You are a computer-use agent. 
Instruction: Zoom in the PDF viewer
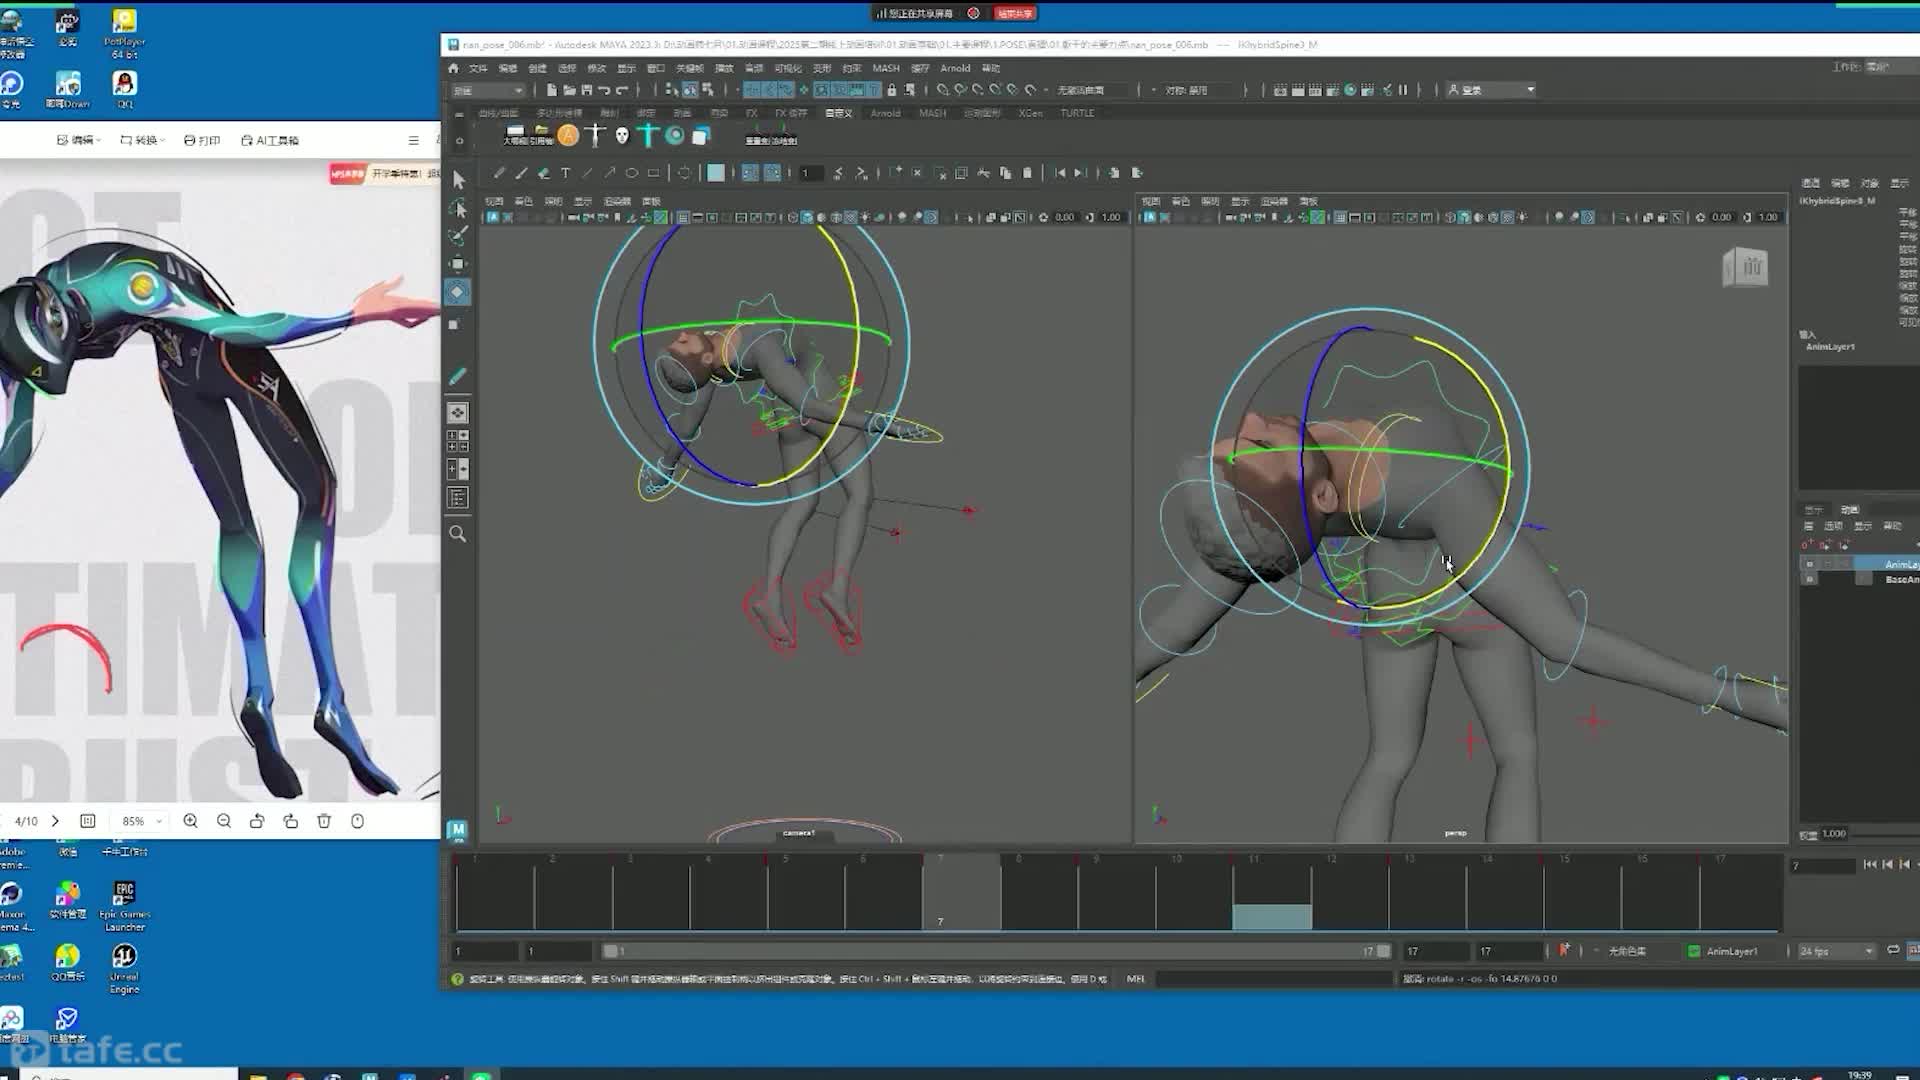coord(191,821)
